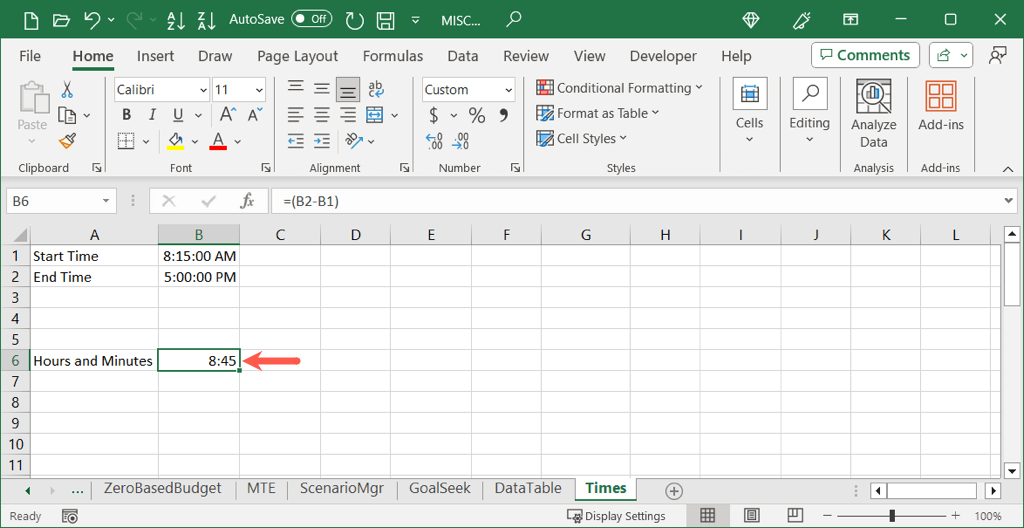Viewport: 1024px width, 528px height.
Task: Open Cell Styles menu
Action: (581, 139)
